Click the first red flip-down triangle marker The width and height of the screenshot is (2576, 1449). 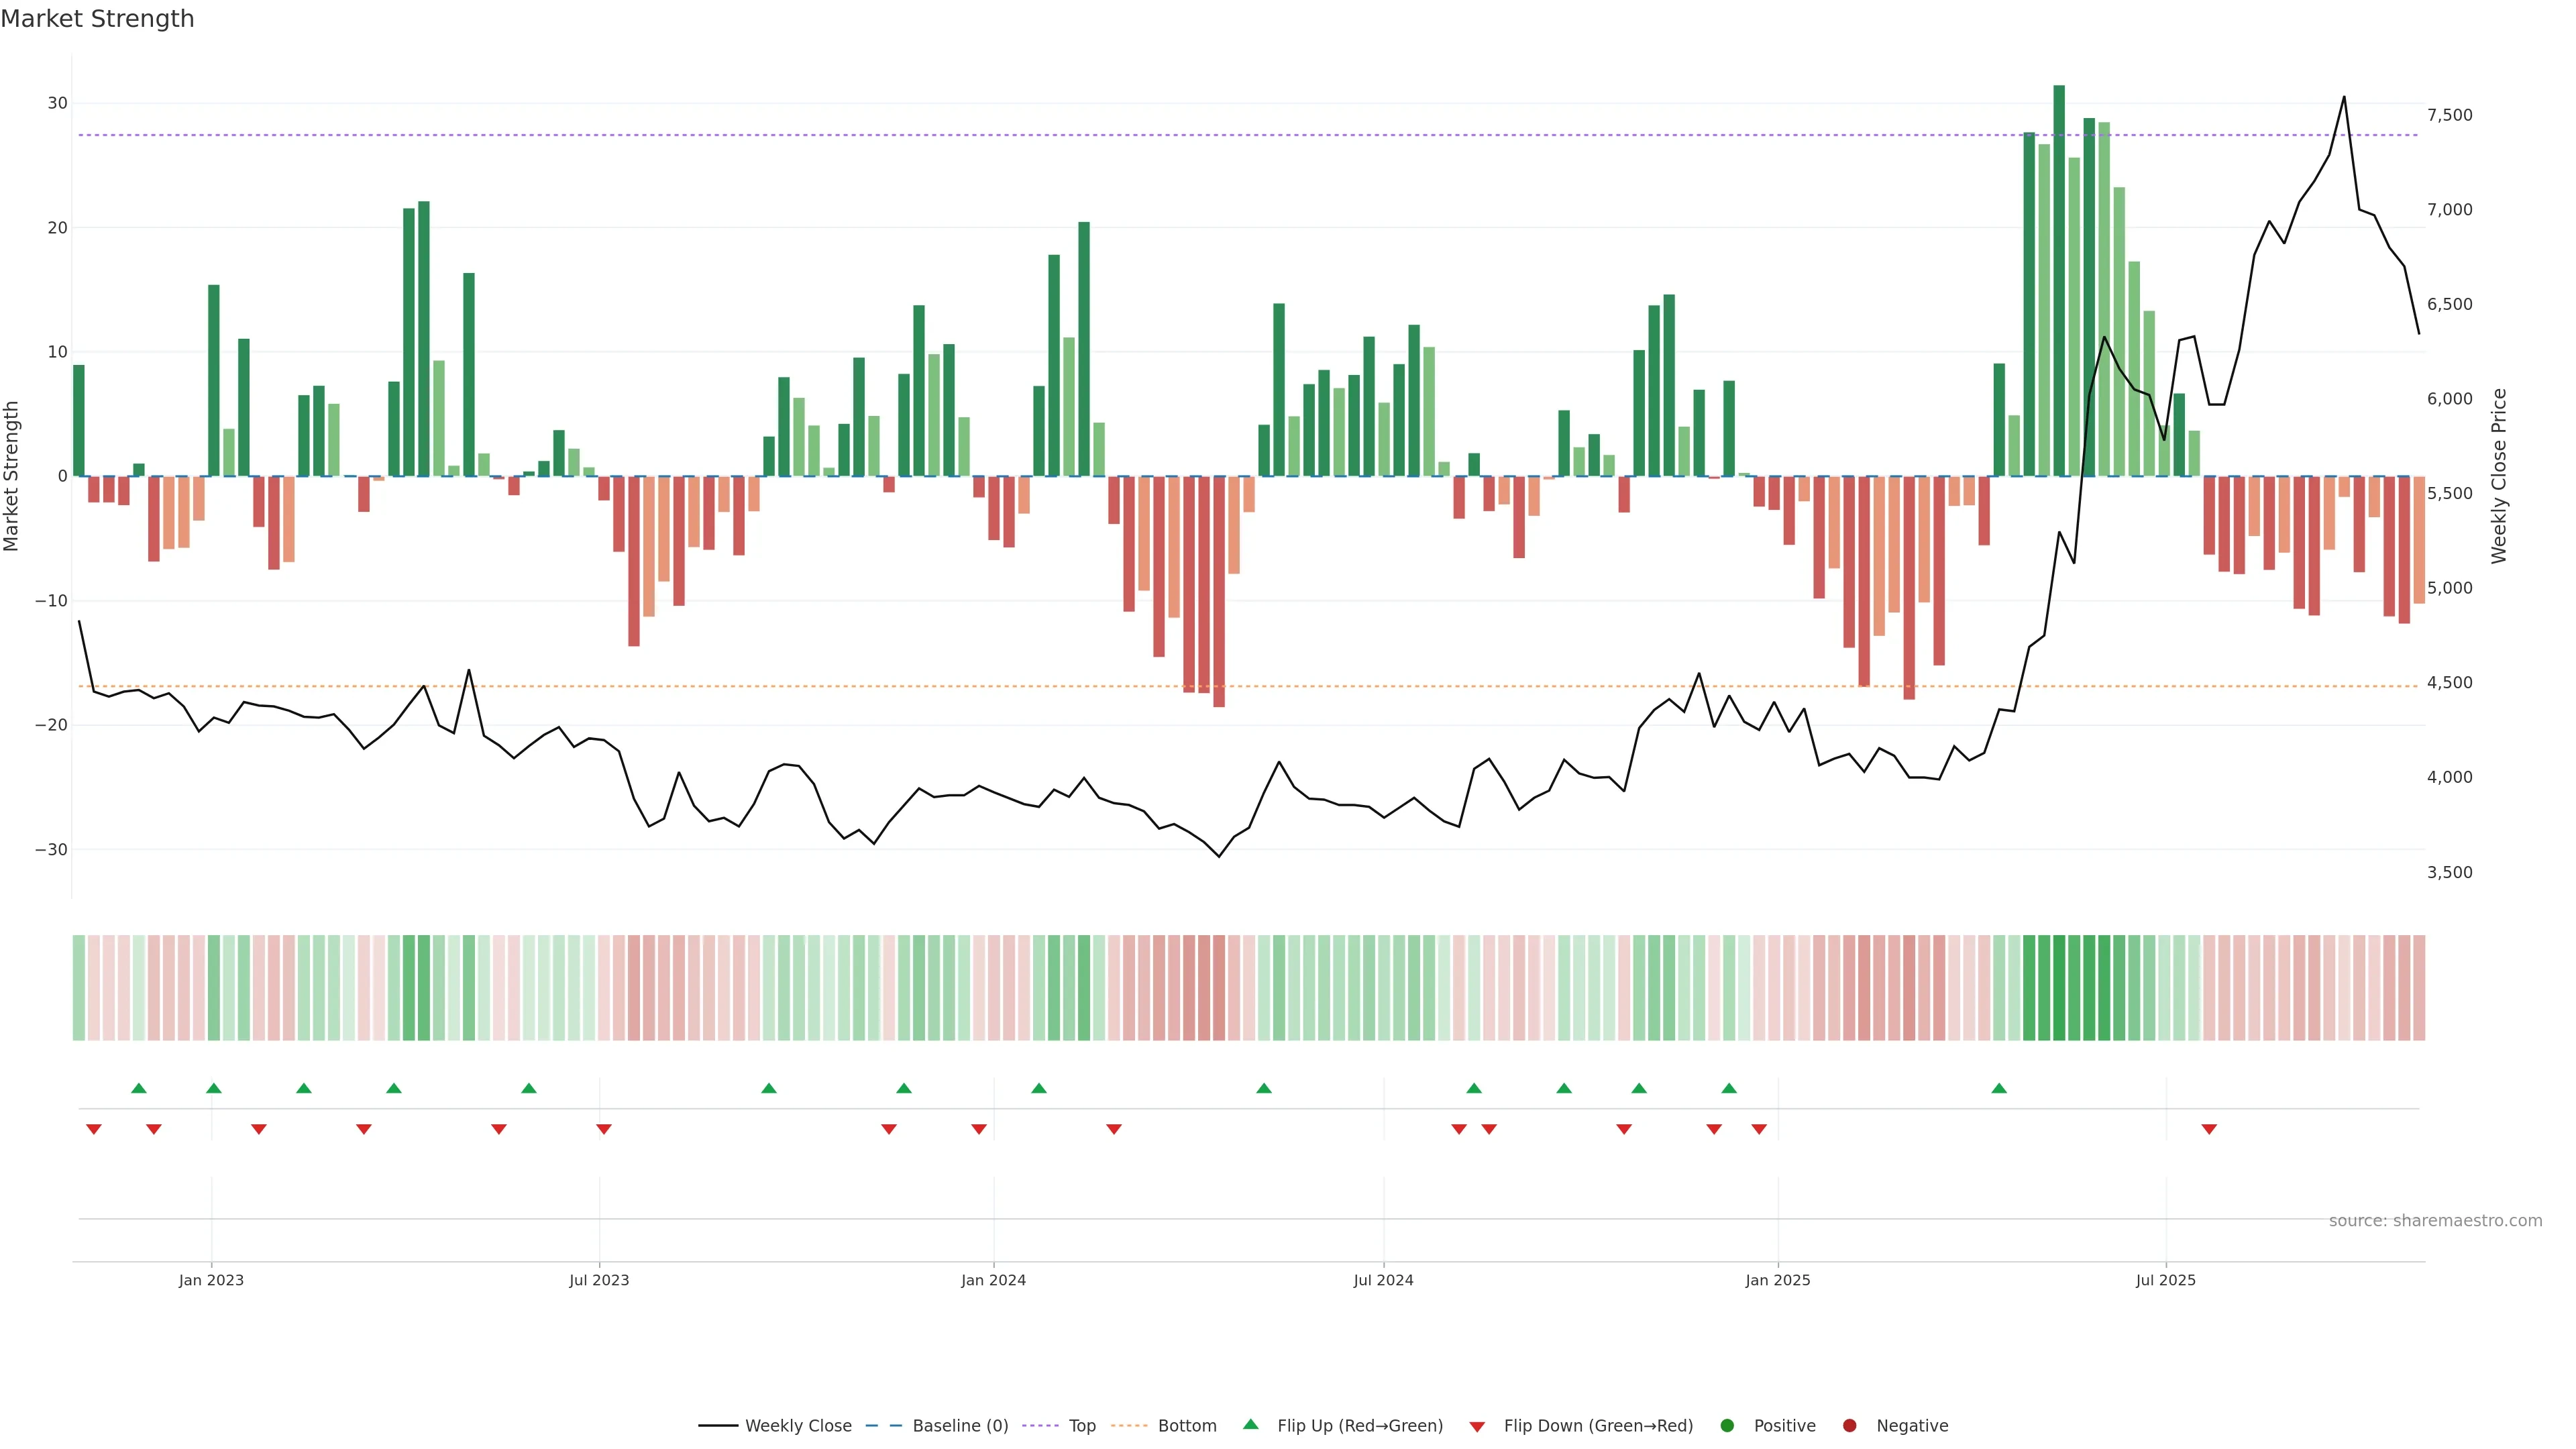[x=94, y=1129]
